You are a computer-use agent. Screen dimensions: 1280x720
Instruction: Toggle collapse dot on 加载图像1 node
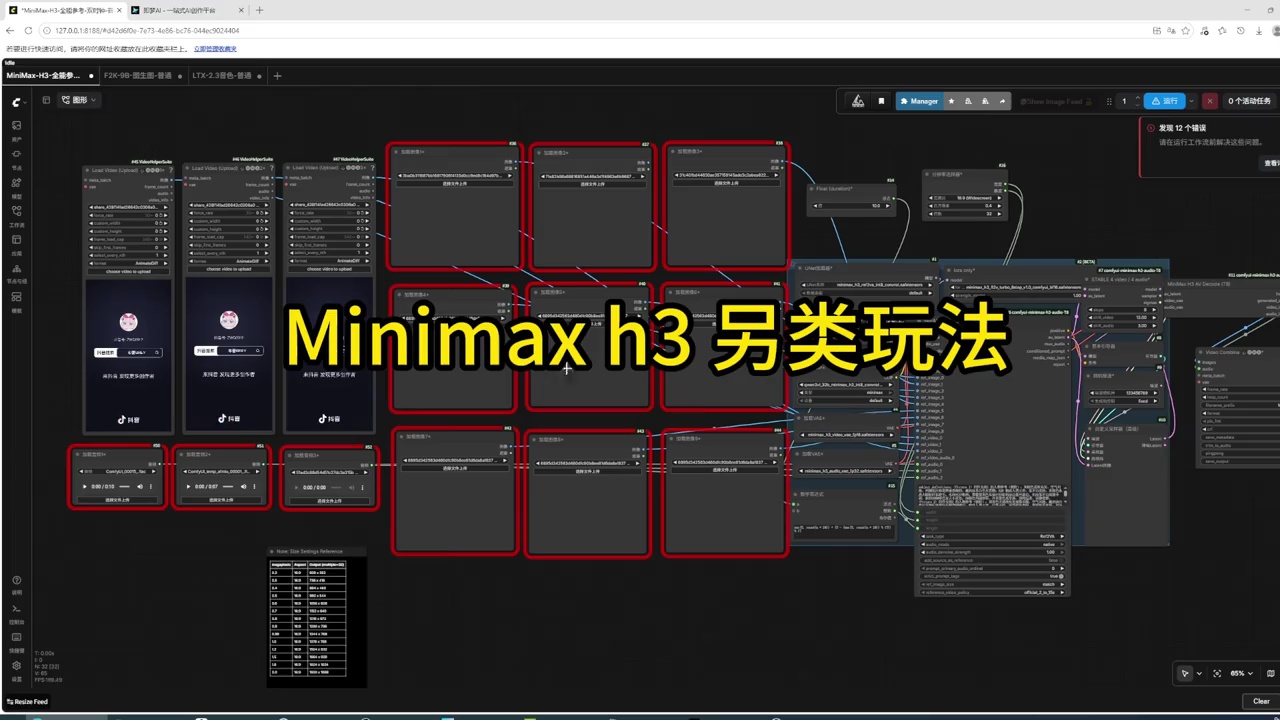[396, 152]
